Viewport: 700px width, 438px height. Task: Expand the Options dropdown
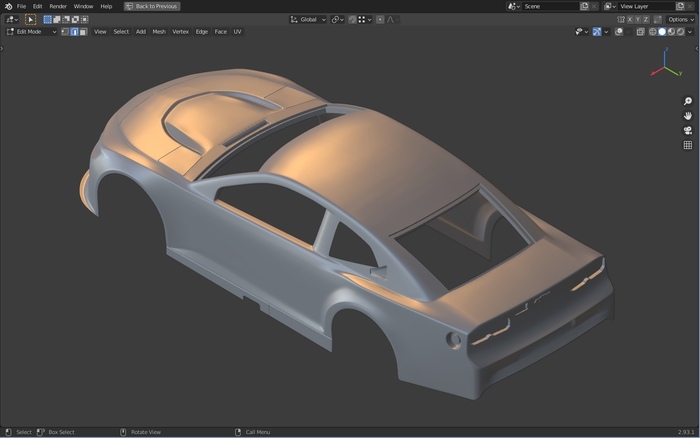[x=680, y=19]
